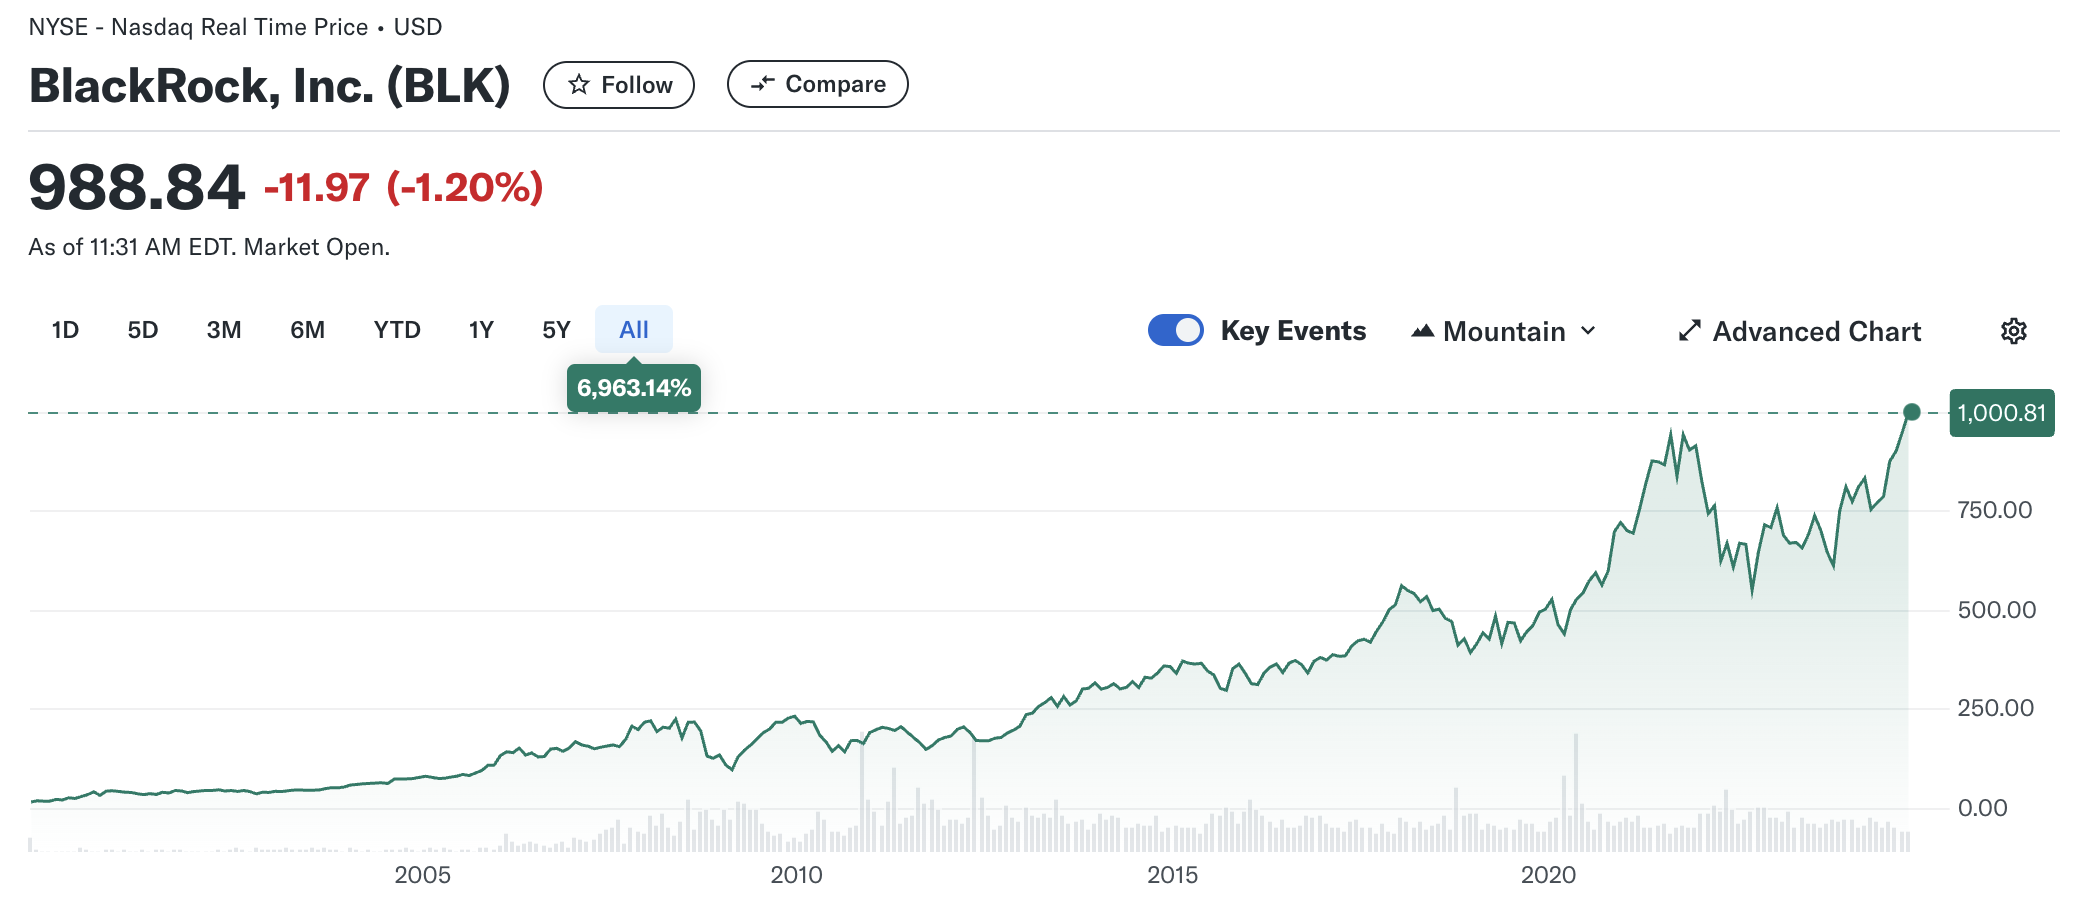Click the 0.00 axis label
Image resolution: width=2074 pixels, height=914 pixels.
(x=1982, y=808)
